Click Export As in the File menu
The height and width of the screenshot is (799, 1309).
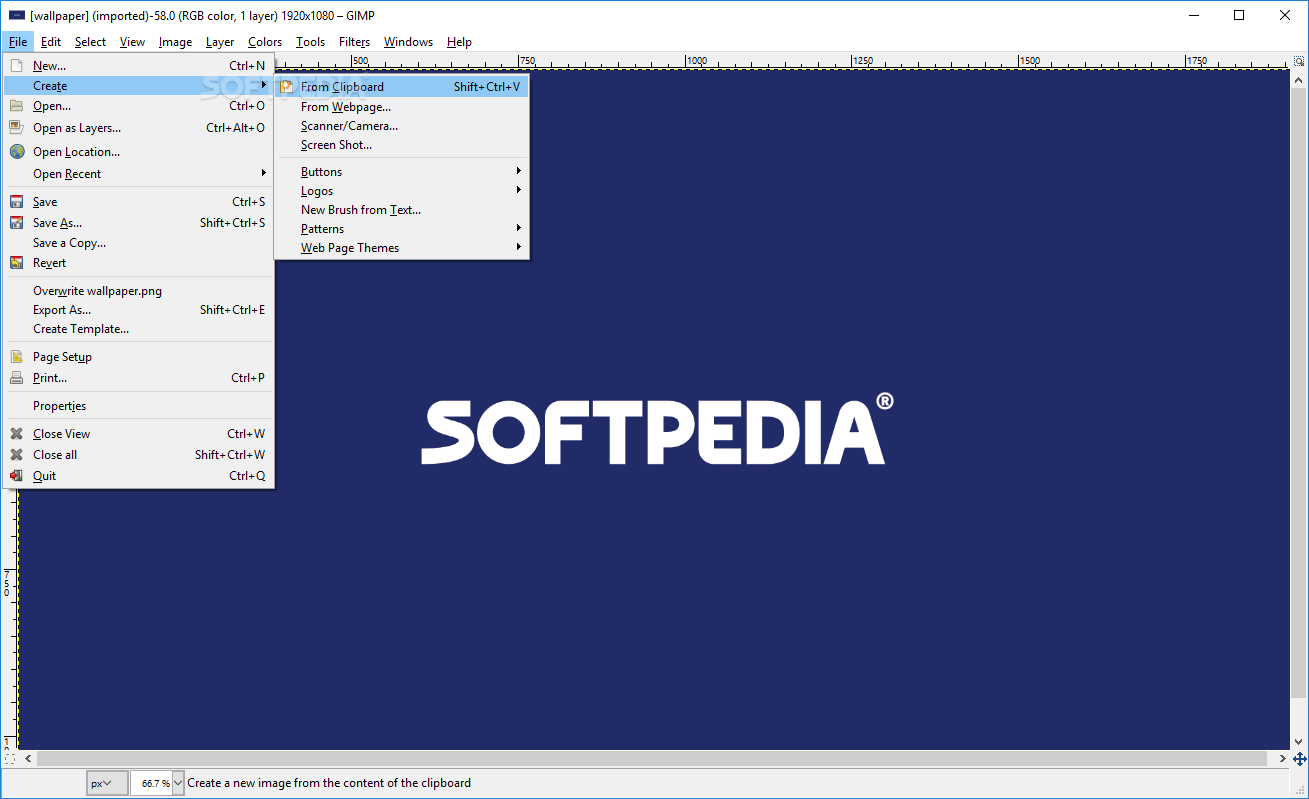[62, 309]
